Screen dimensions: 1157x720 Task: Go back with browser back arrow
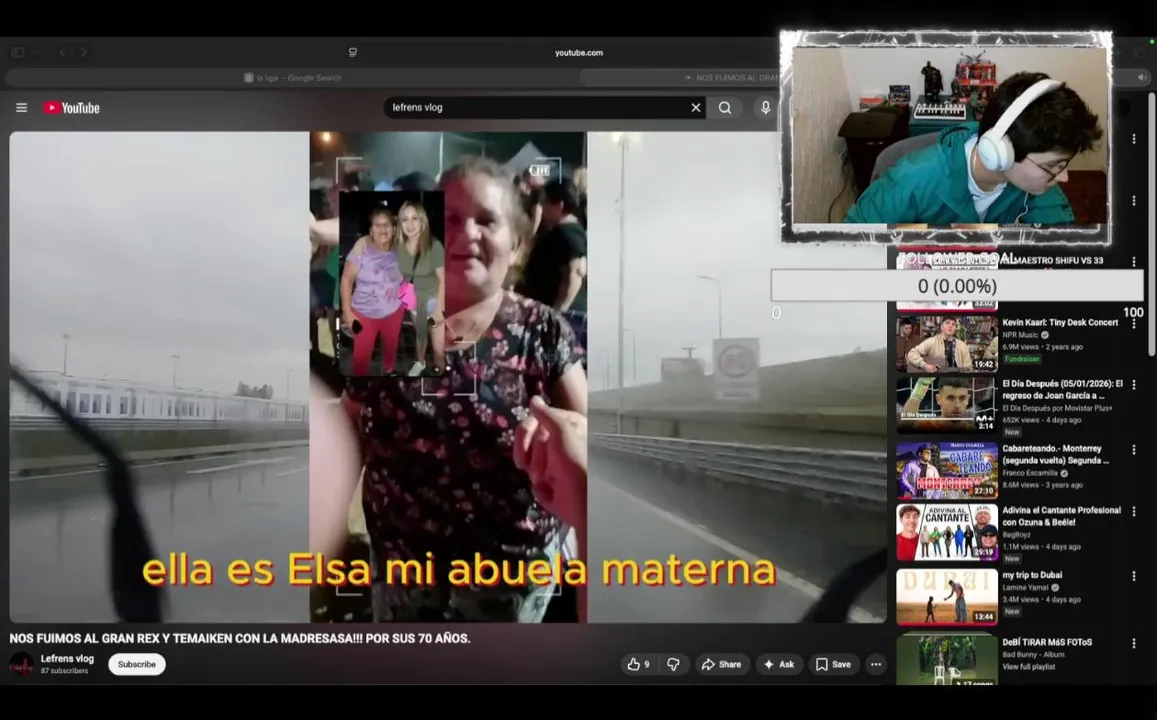[63, 52]
